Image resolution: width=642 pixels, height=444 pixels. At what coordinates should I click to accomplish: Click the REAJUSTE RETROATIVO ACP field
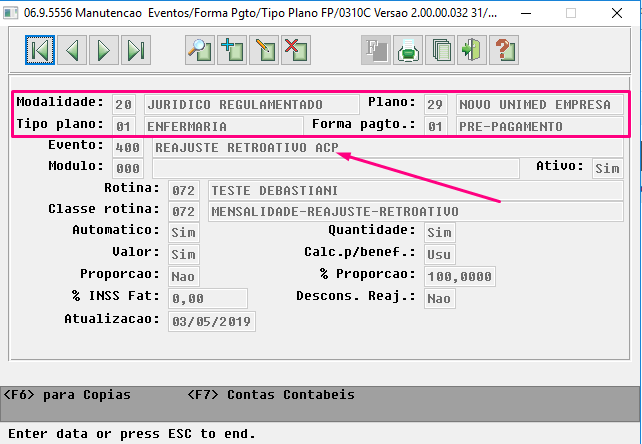coord(388,147)
